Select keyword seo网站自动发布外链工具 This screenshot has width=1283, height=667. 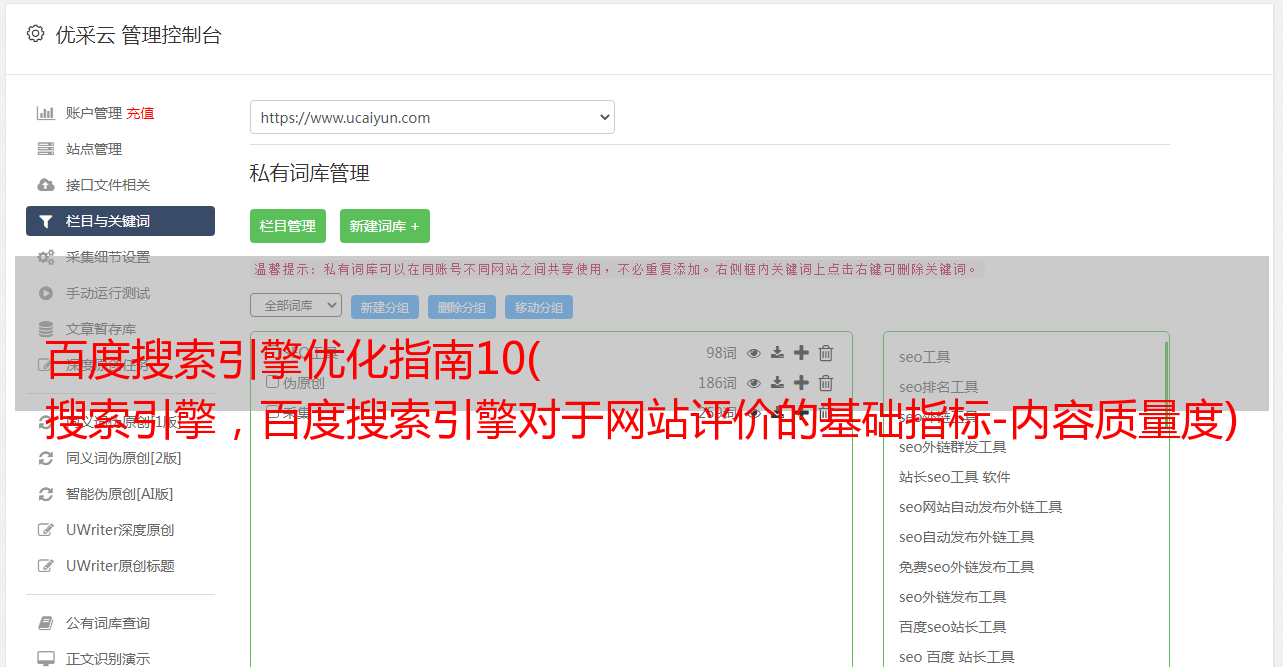pos(981,507)
